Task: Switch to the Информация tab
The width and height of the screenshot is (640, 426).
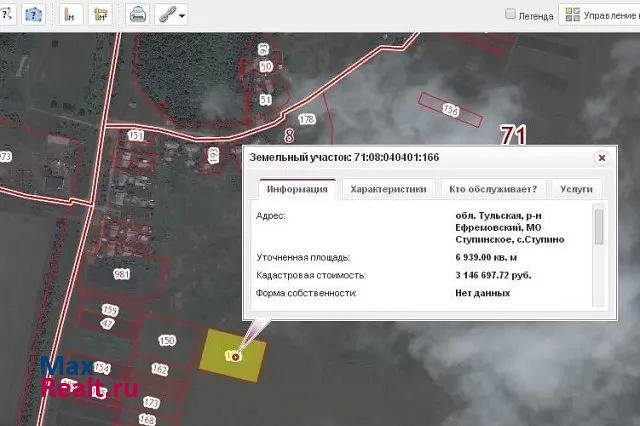Action: 297,188
